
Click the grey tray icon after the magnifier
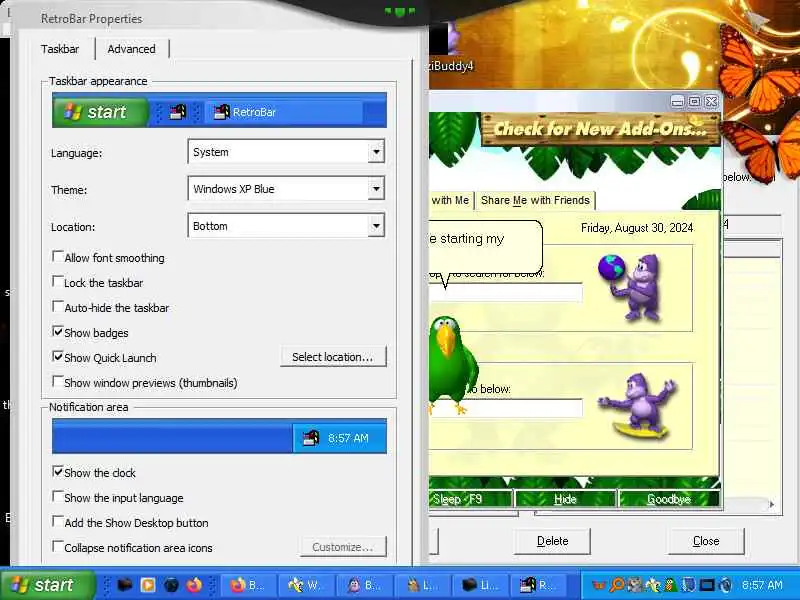[634, 585]
